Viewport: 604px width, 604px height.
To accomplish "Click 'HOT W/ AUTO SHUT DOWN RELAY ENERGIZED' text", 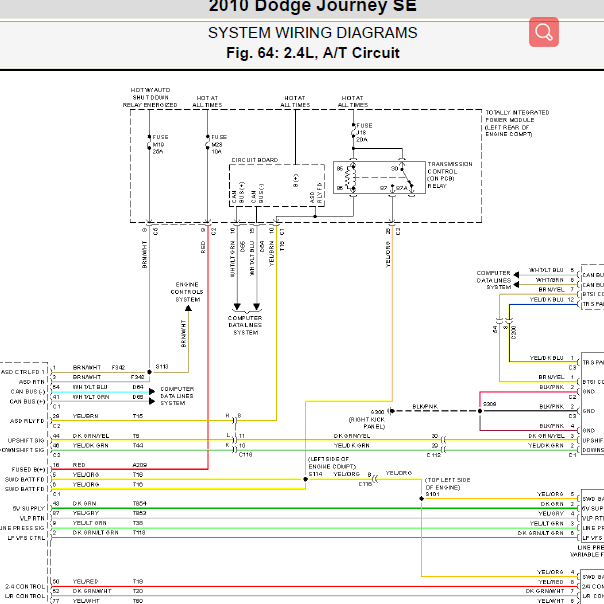I will coord(150,97).
